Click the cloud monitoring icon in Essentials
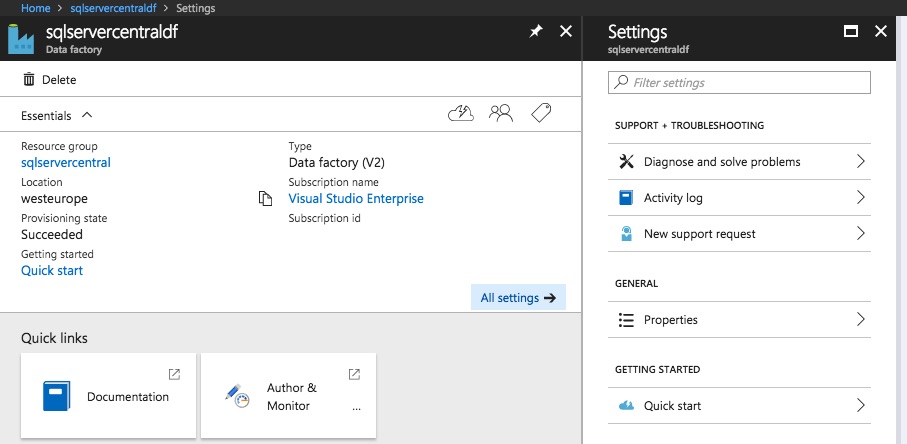 click(x=460, y=114)
